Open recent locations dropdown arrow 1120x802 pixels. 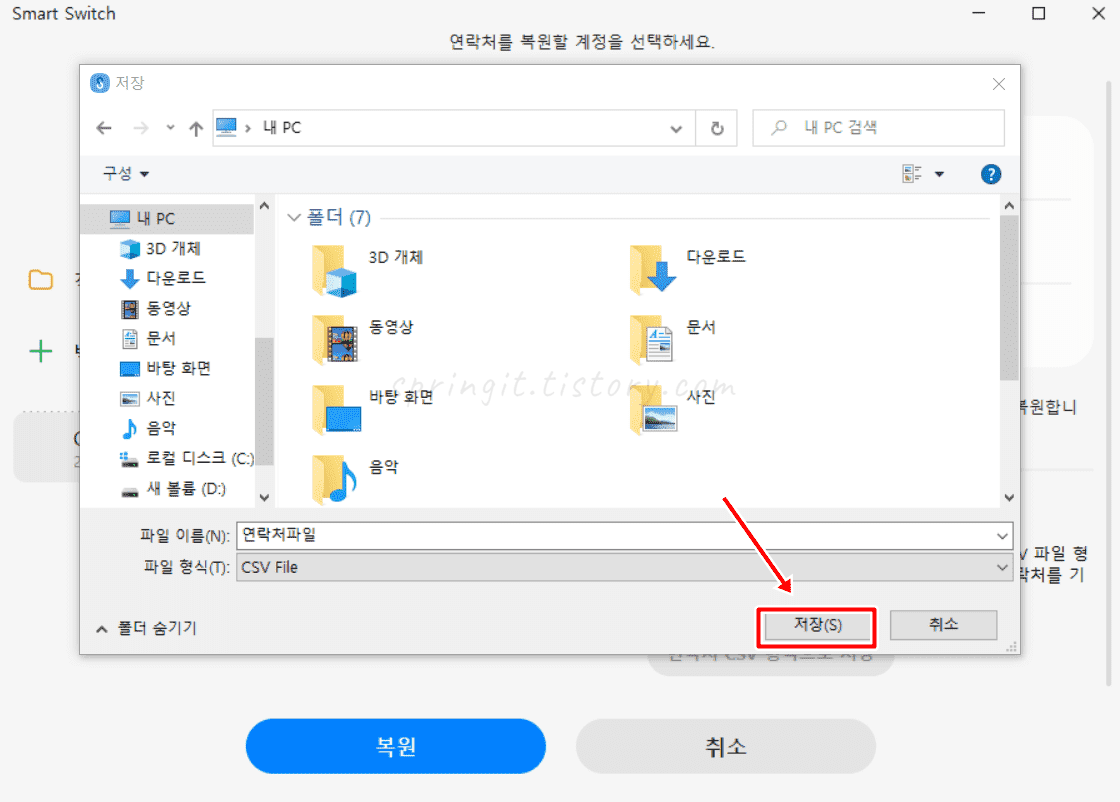click(x=170, y=128)
